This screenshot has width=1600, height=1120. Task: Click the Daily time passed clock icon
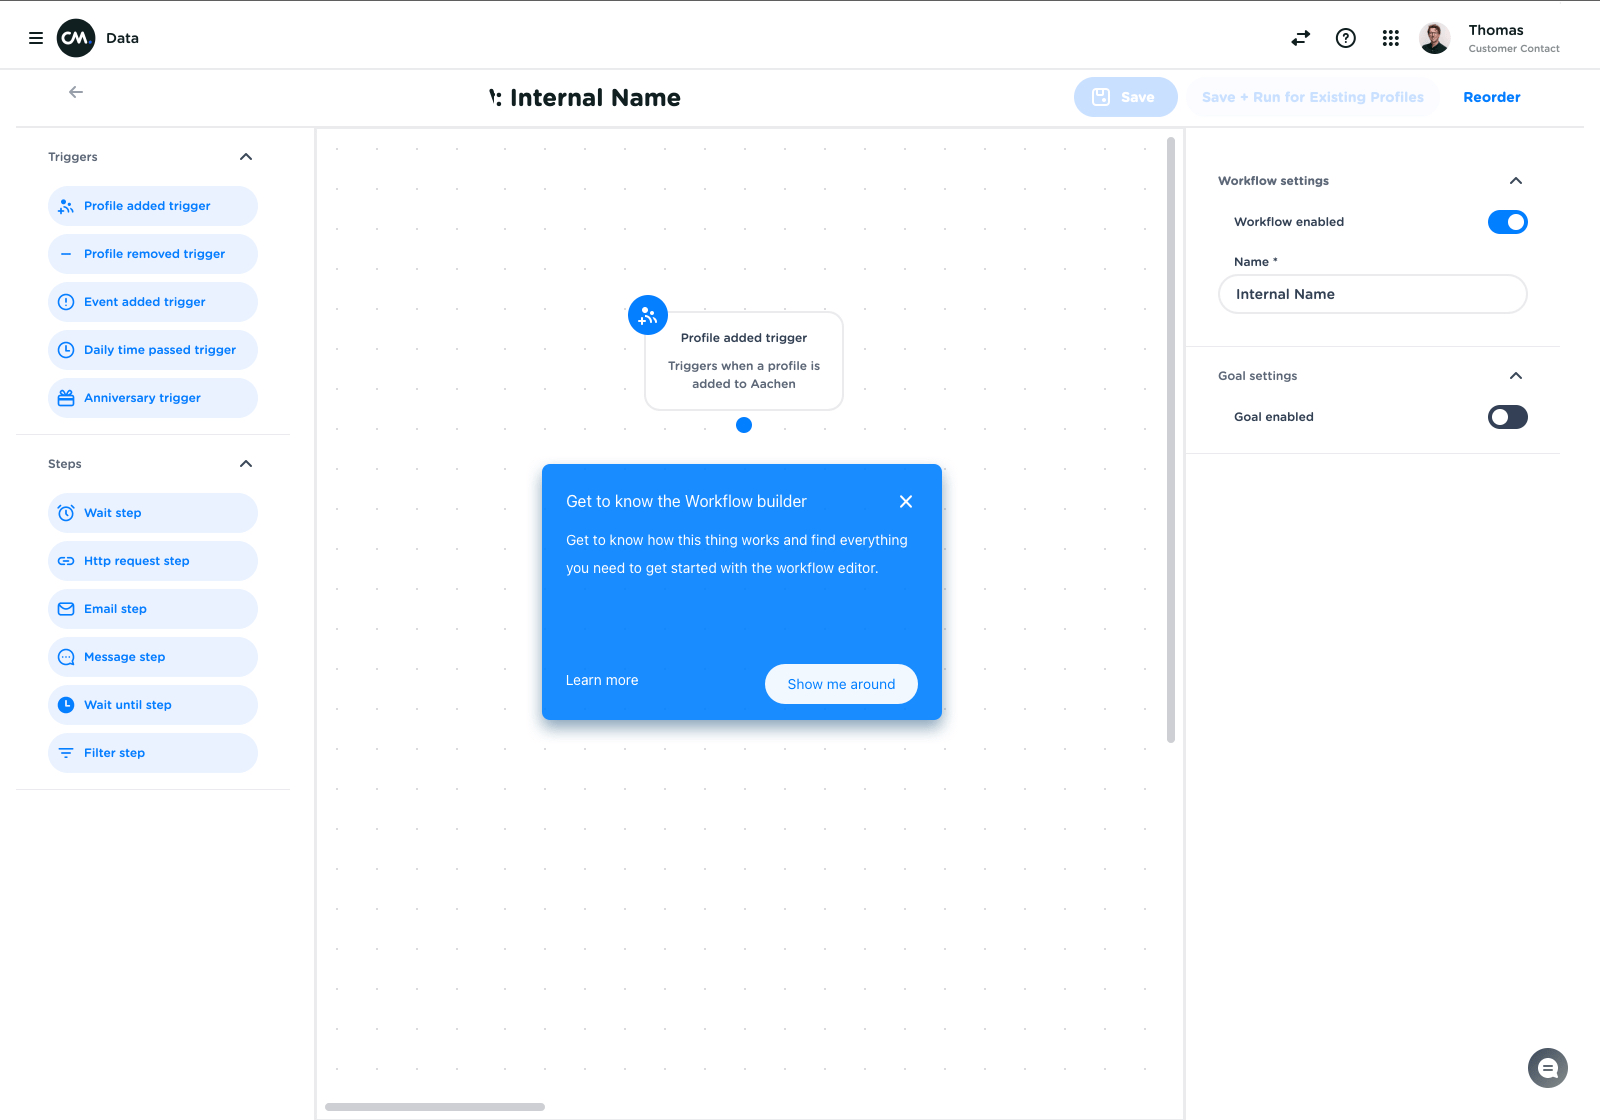(x=66, y=350)
